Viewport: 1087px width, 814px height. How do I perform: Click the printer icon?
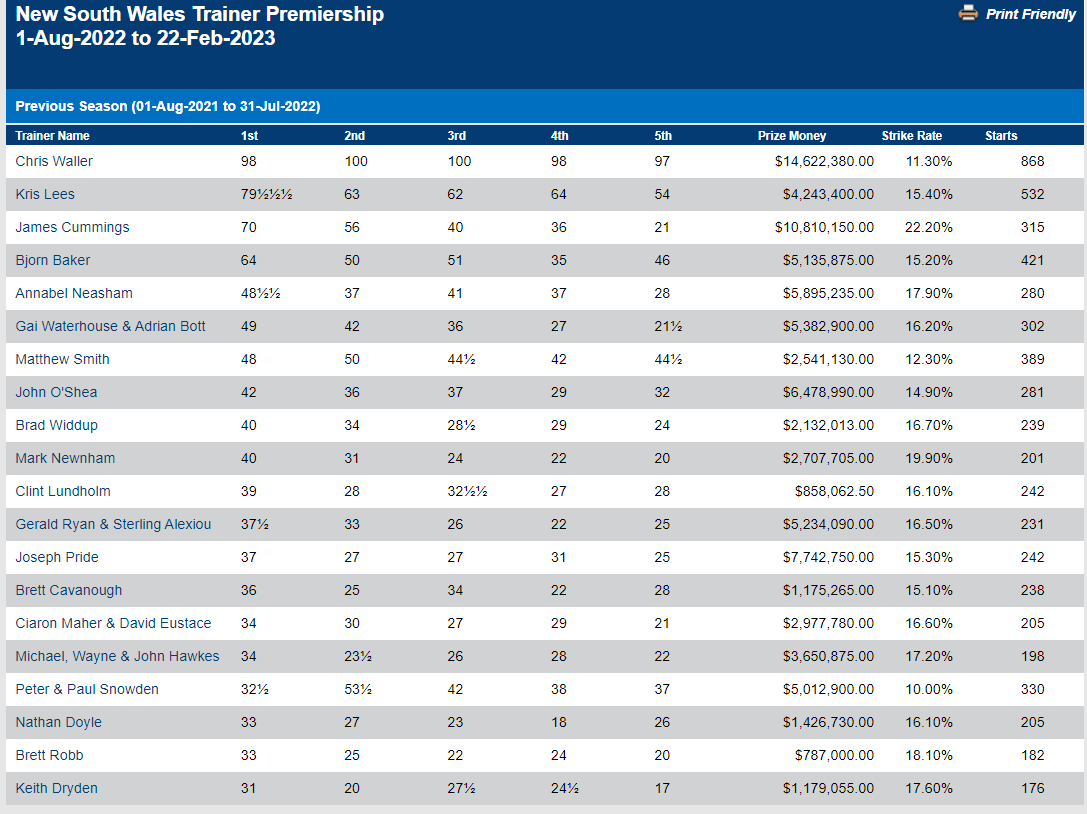click(x=967, y=14)
